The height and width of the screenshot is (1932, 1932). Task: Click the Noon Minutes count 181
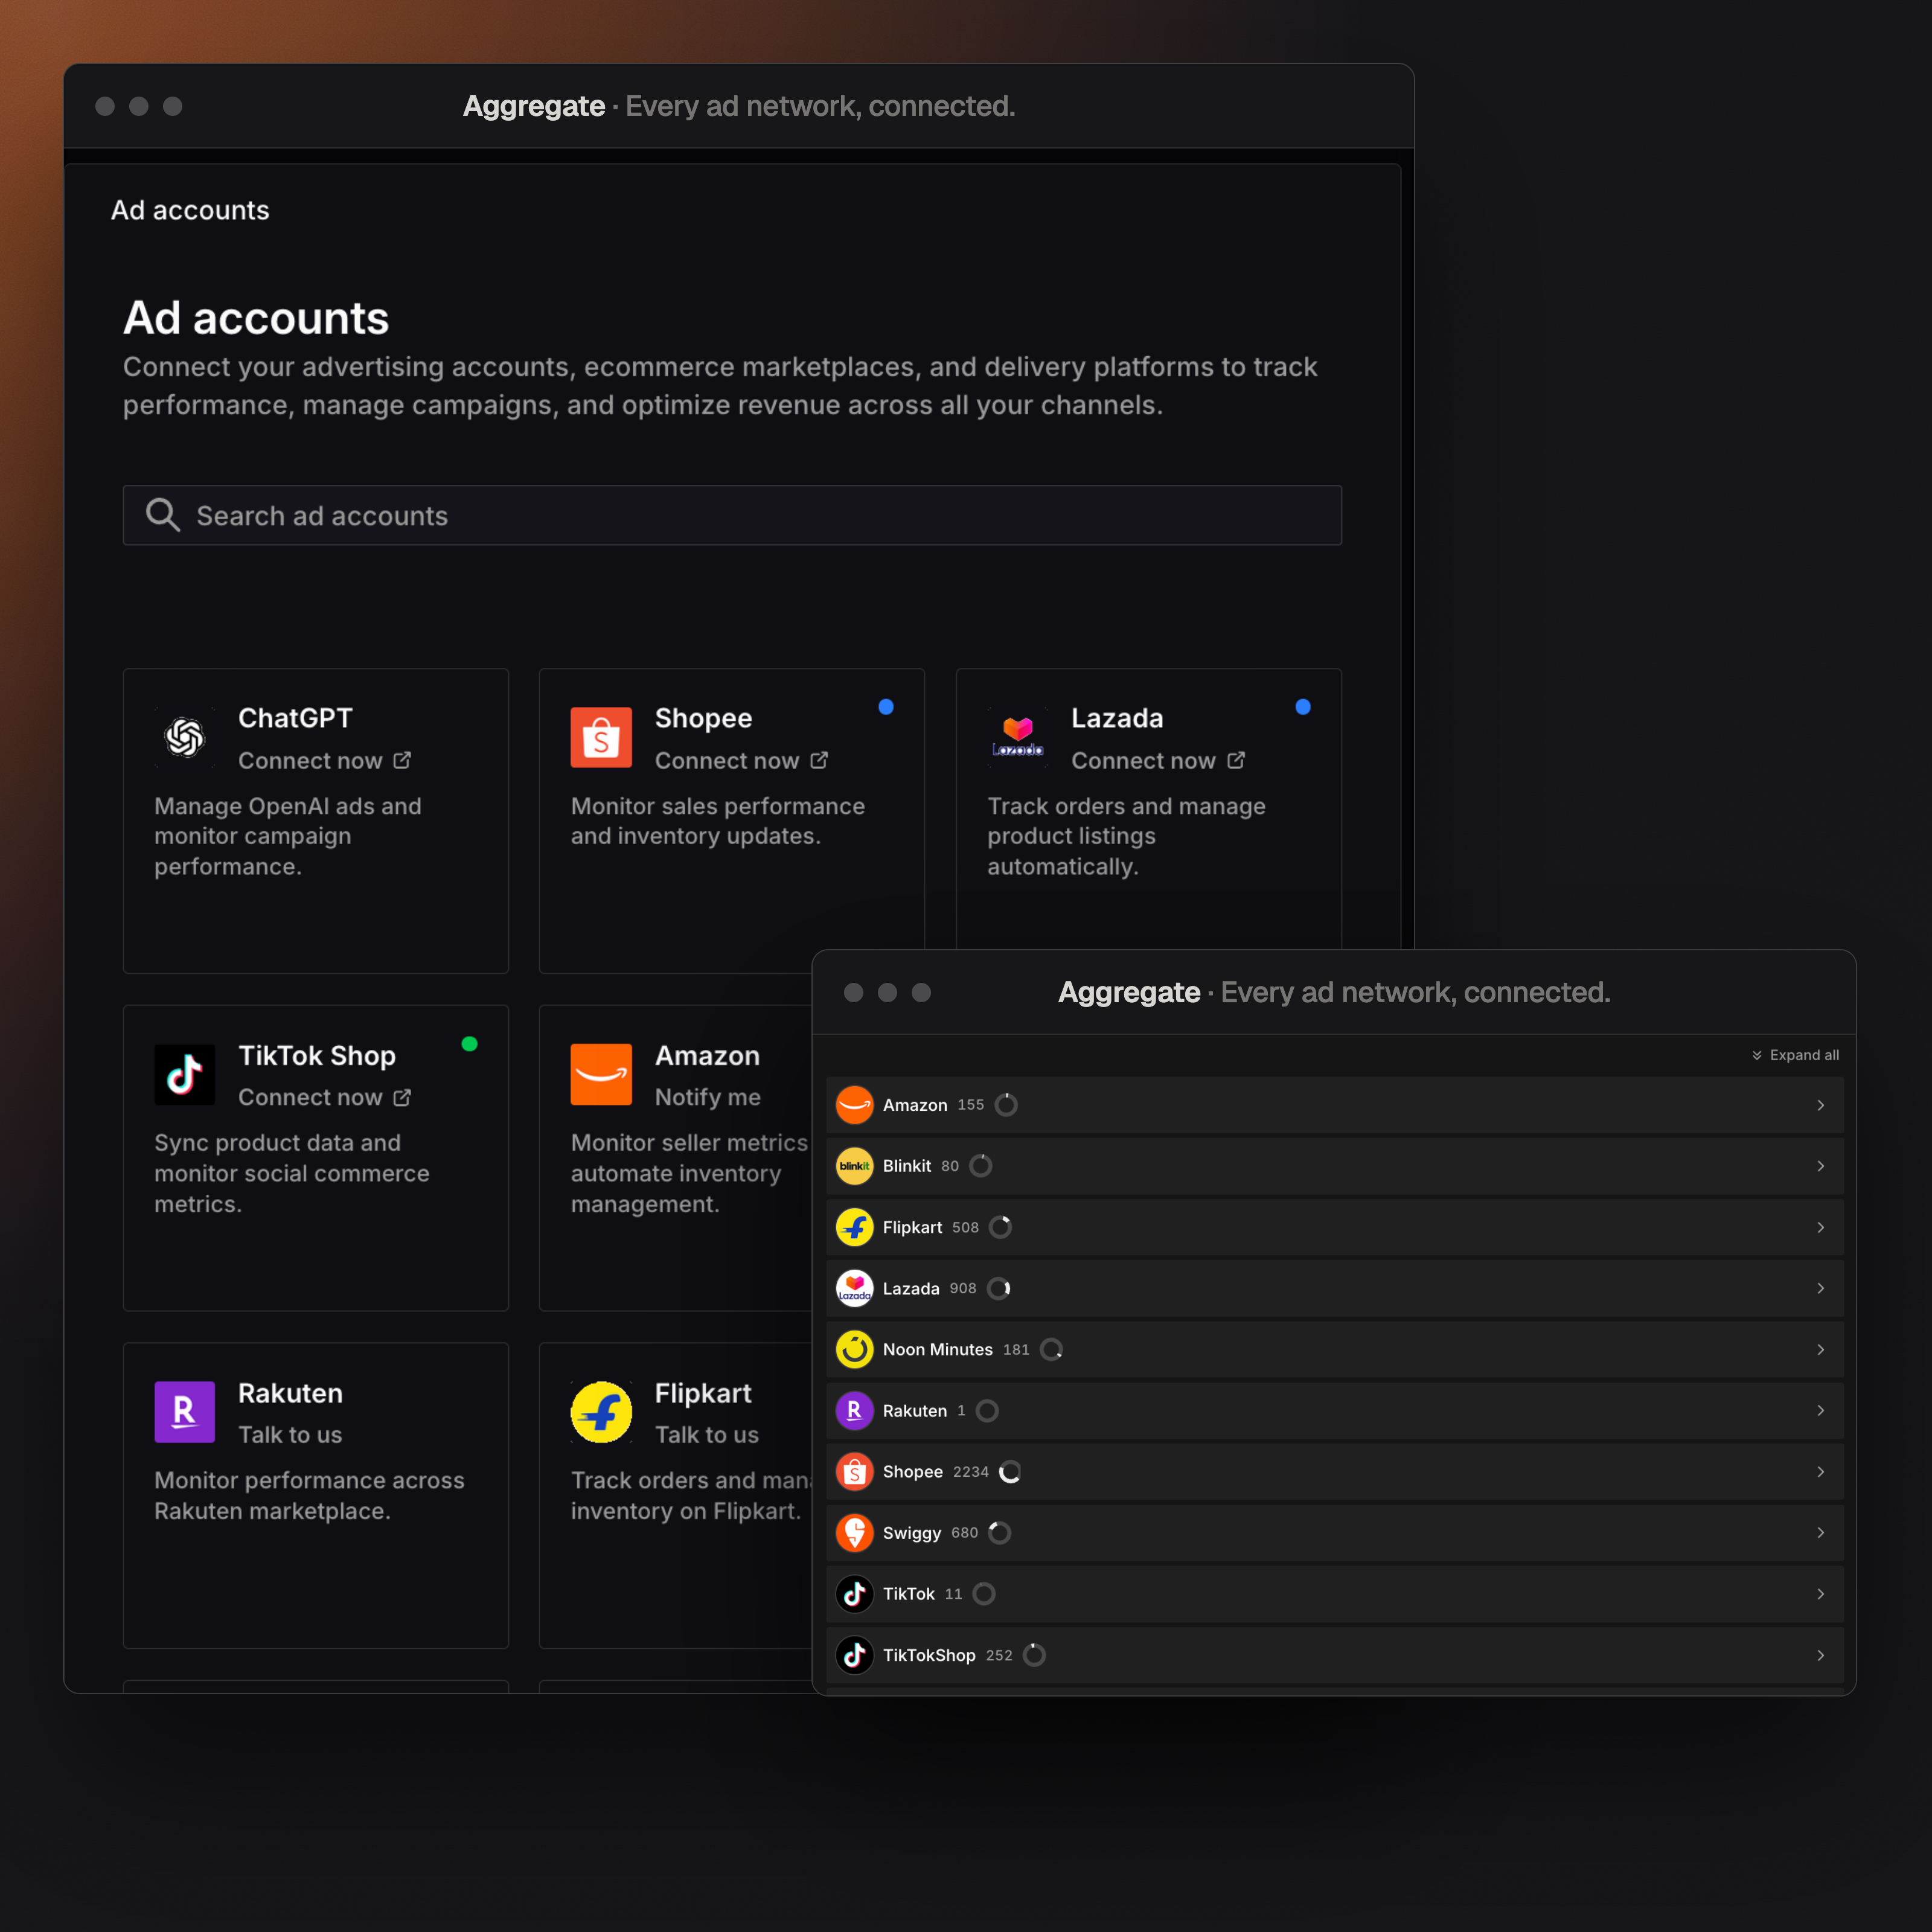(x=1016, y=1349)
